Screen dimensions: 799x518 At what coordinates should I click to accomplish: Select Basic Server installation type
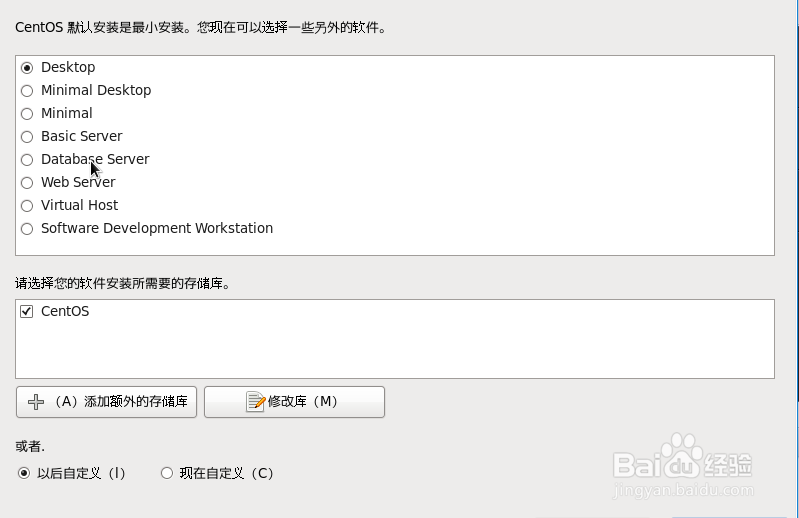[27, 137]
